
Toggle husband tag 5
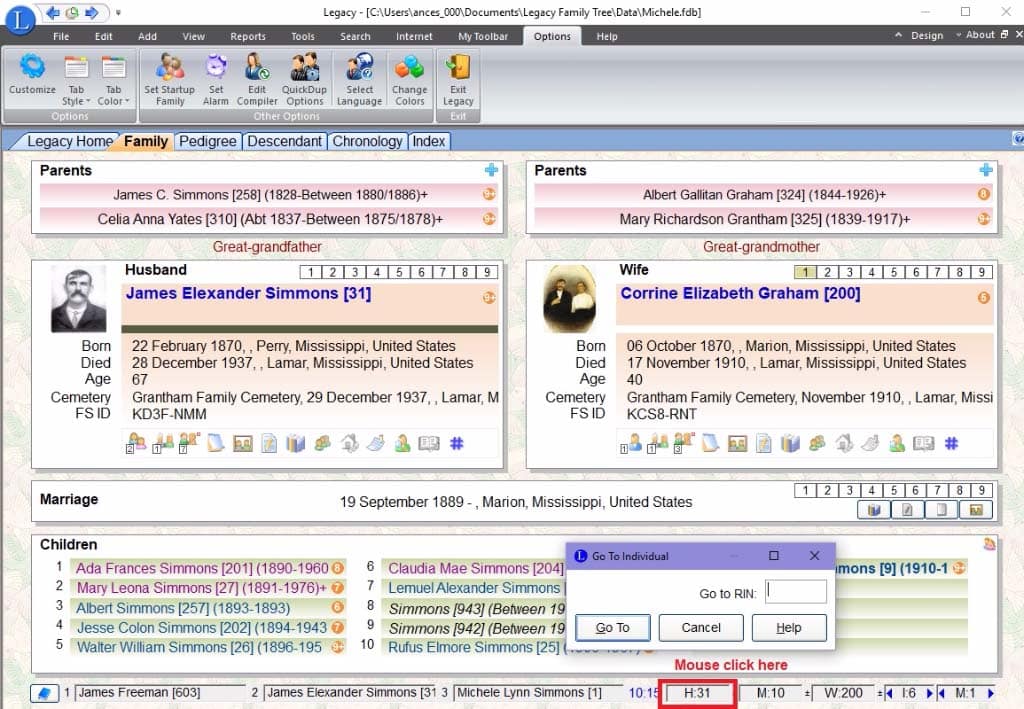[399, 272]
